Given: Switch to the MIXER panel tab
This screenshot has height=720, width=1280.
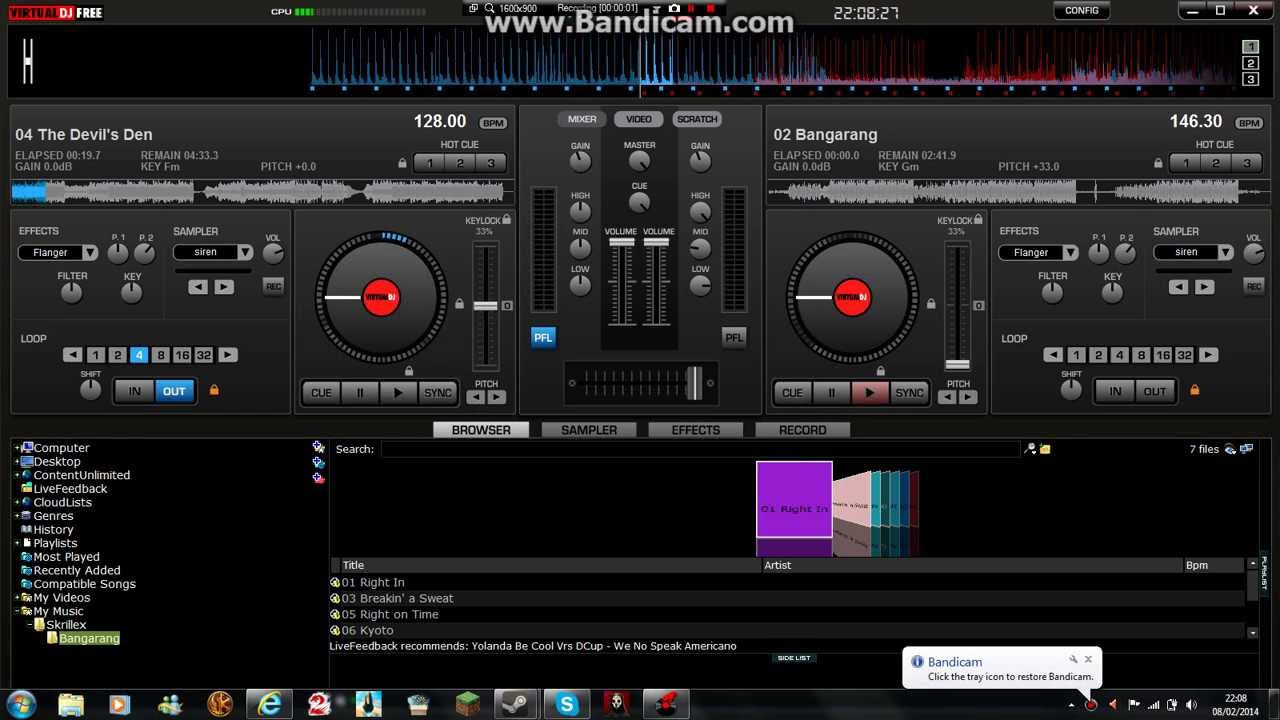Looking at the screenshot, I should pyautogui.click(x=582, y=119).
